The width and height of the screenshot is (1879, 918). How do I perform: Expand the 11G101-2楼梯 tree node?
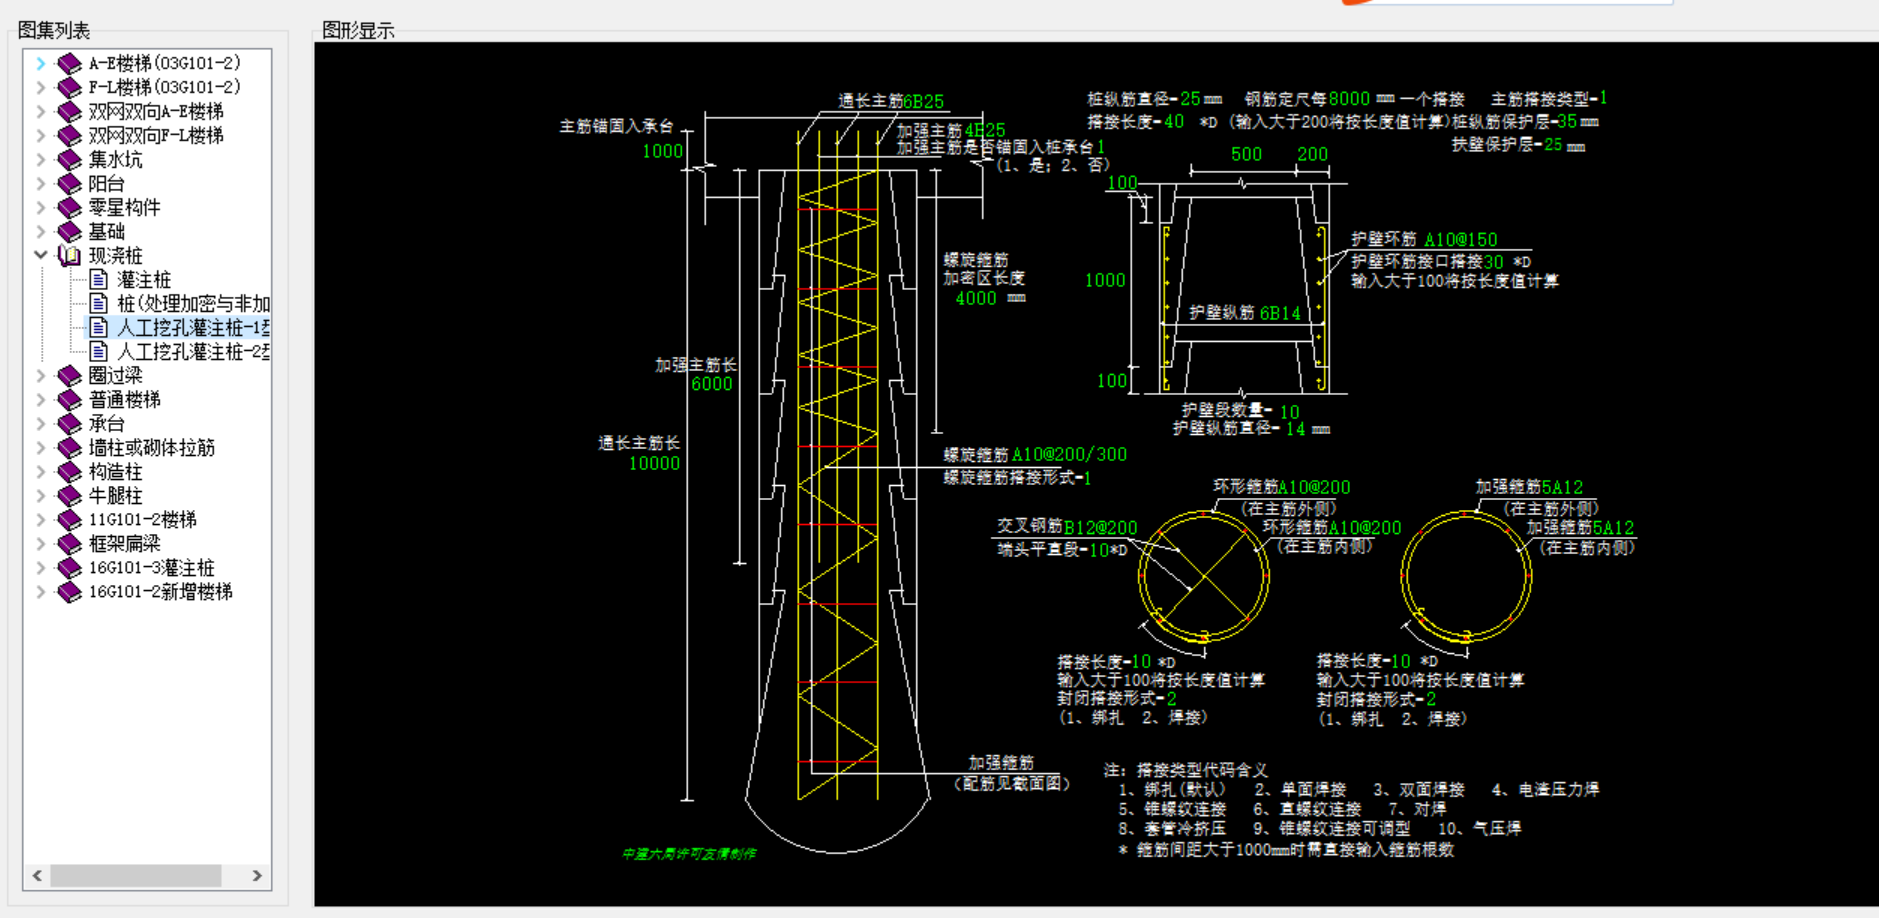coord(40,519)
